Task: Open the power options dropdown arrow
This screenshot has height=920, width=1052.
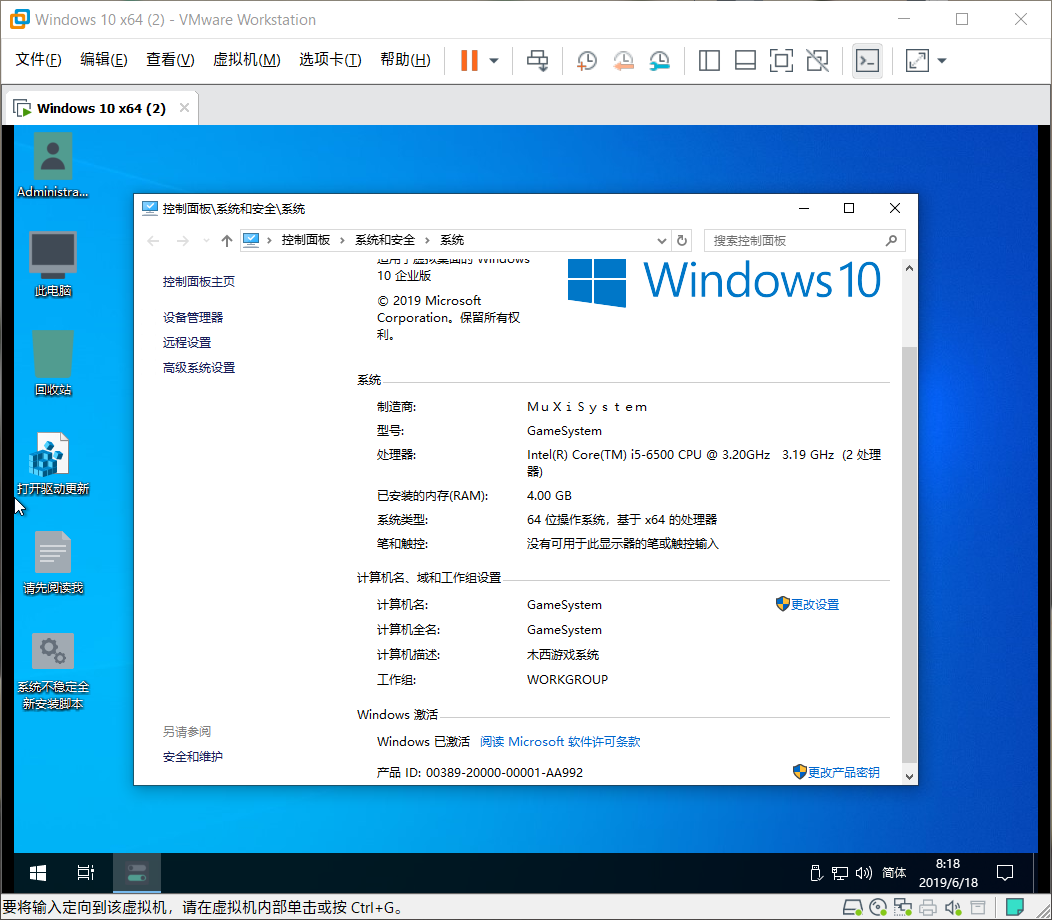Action: 494,60
